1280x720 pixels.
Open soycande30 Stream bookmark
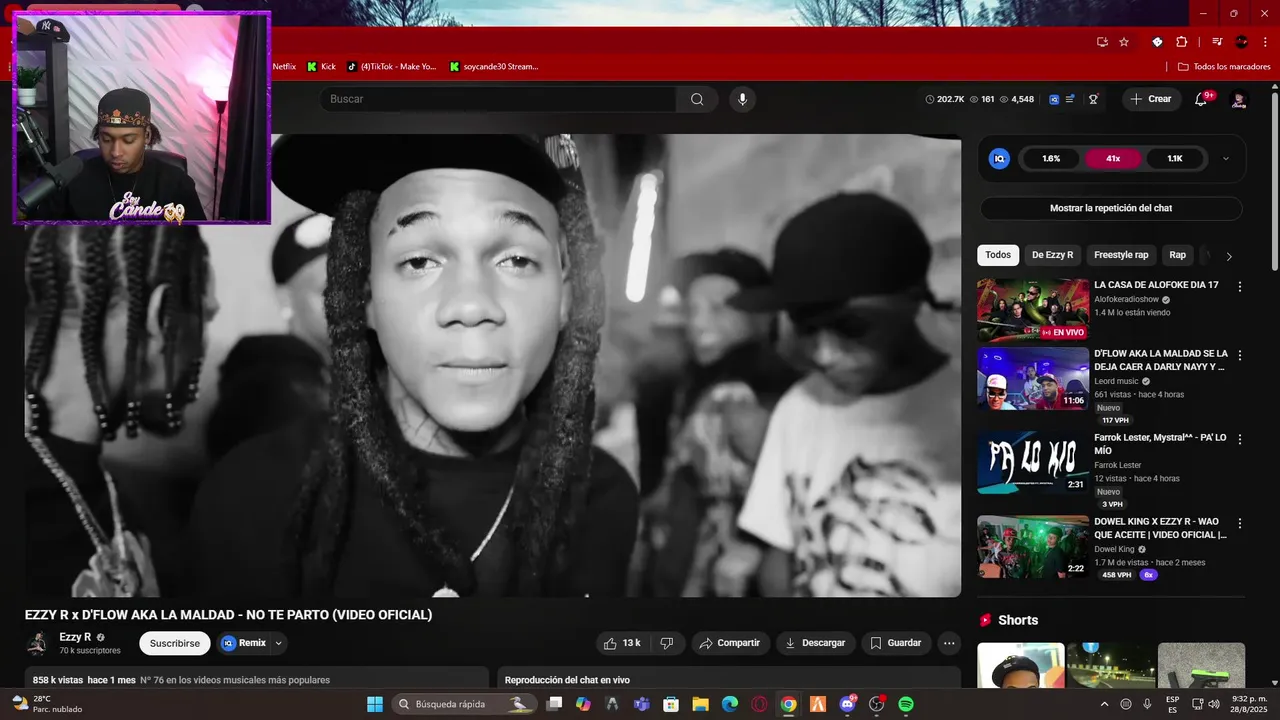tap(494, 66)
